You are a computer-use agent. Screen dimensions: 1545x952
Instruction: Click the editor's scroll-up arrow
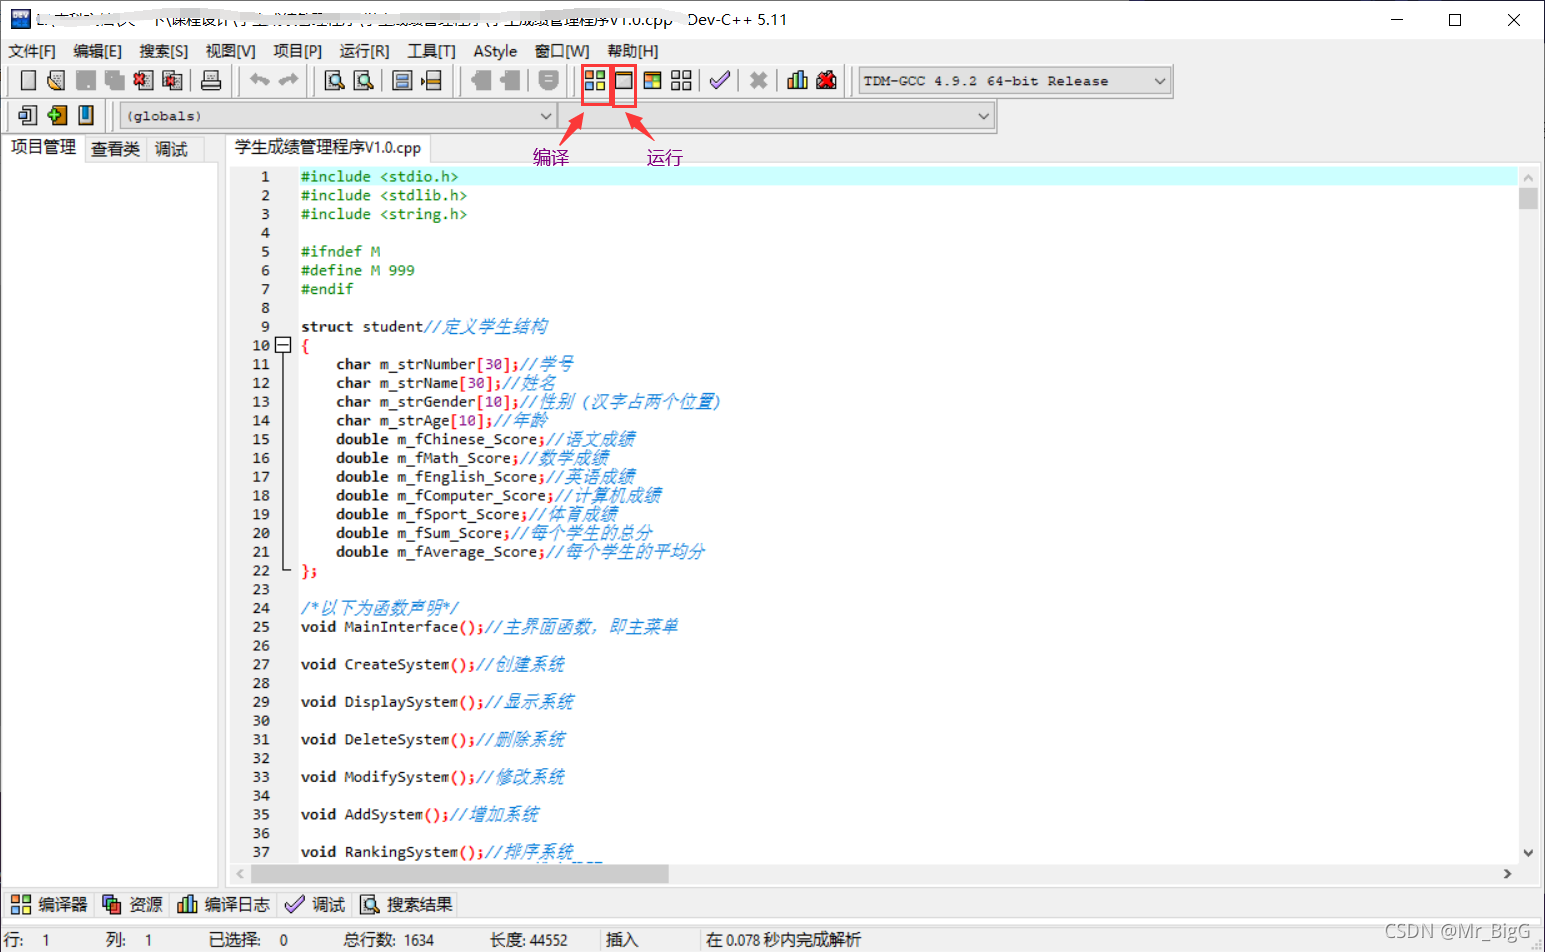(1528, 177)
